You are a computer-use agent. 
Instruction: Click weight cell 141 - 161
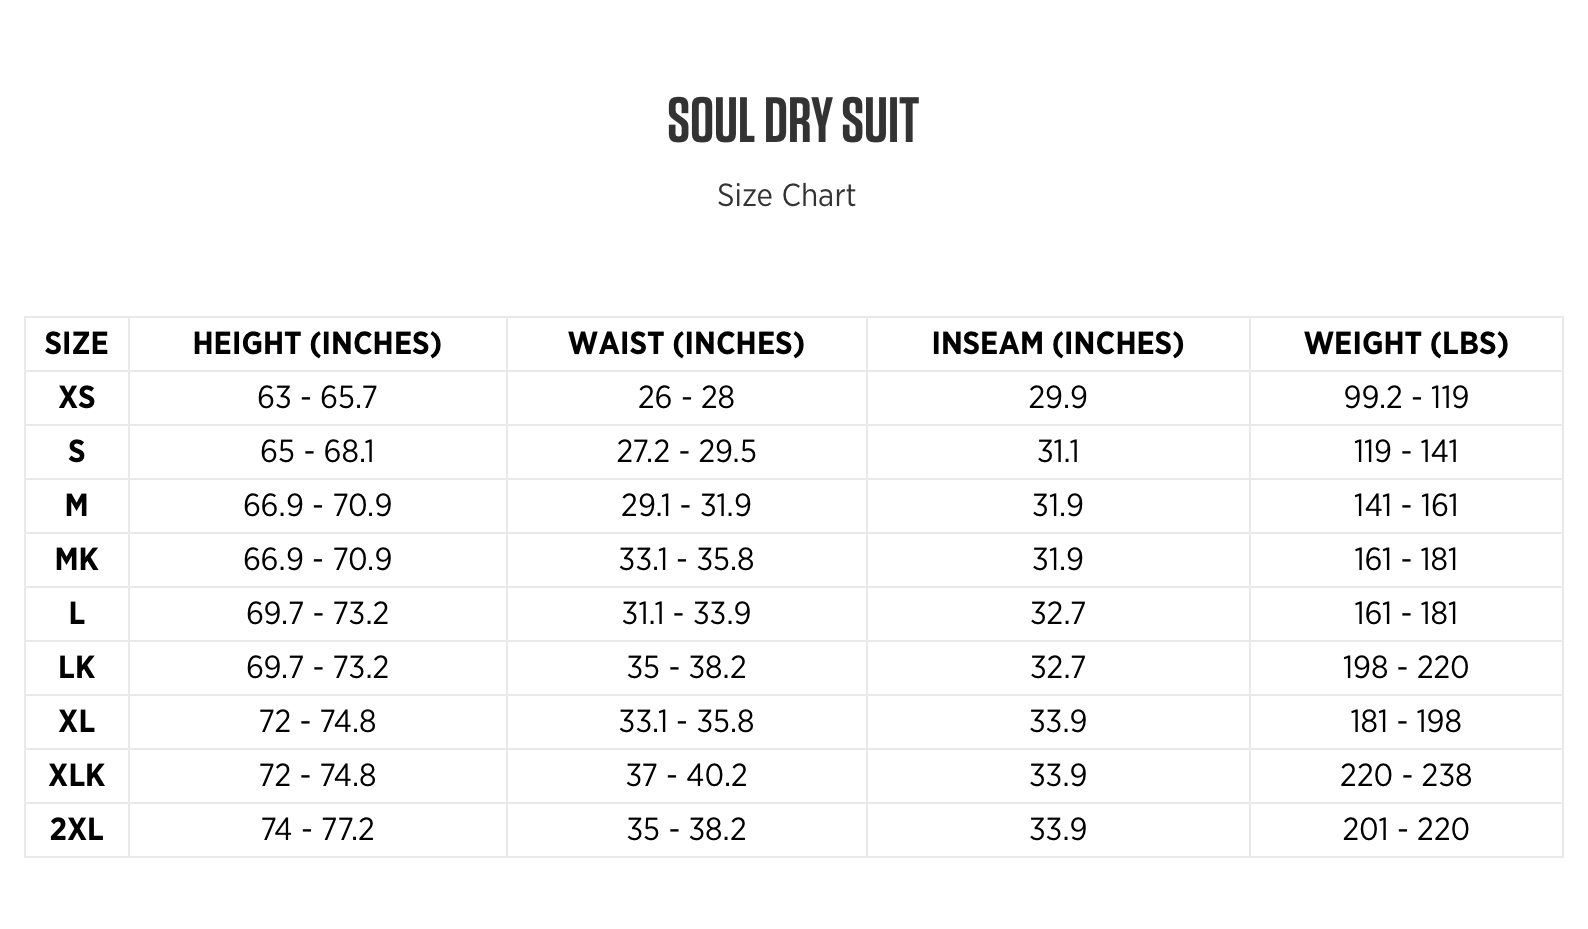1406,506
